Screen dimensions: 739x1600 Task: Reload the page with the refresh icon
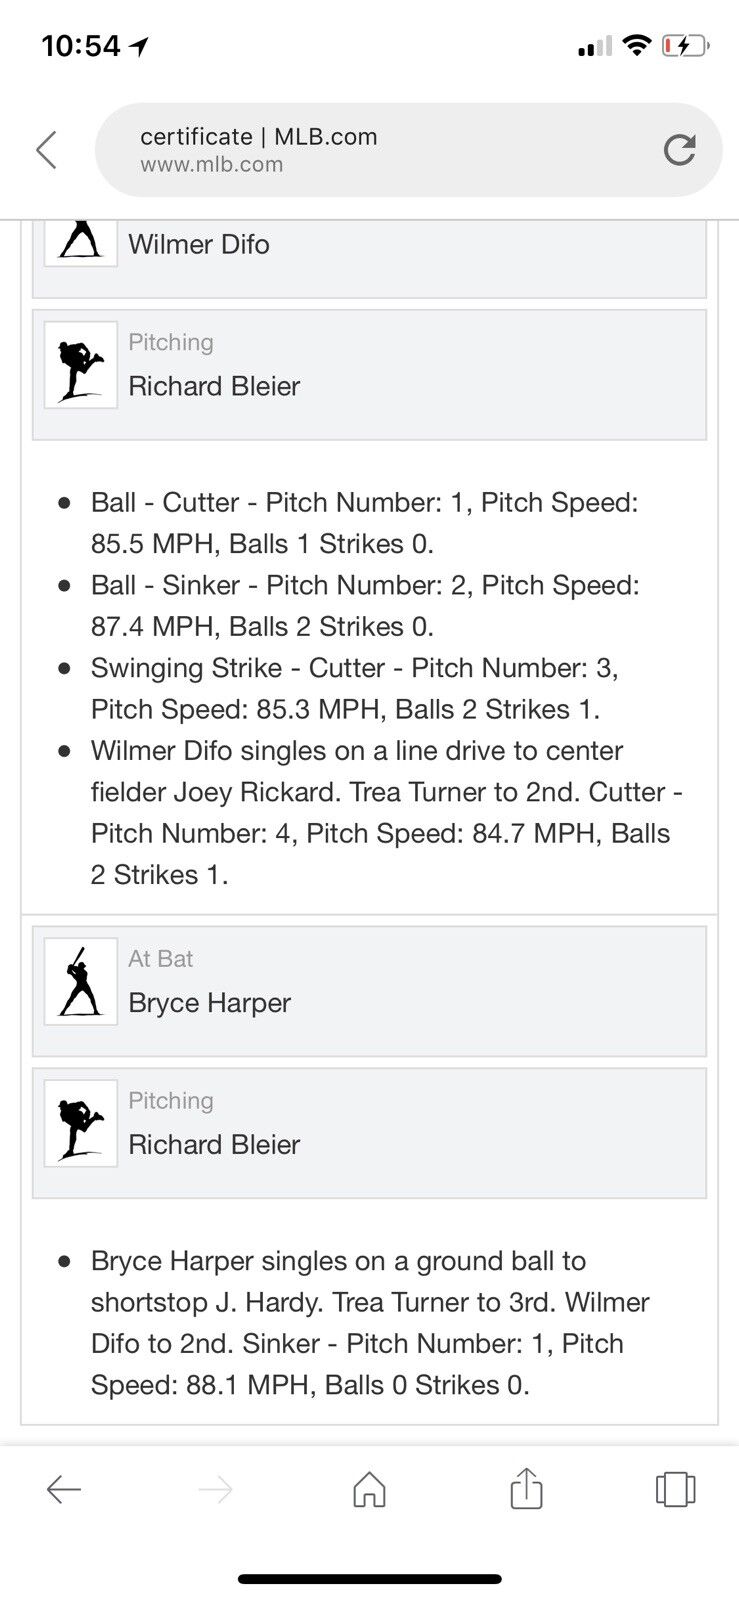click(679, 150)
